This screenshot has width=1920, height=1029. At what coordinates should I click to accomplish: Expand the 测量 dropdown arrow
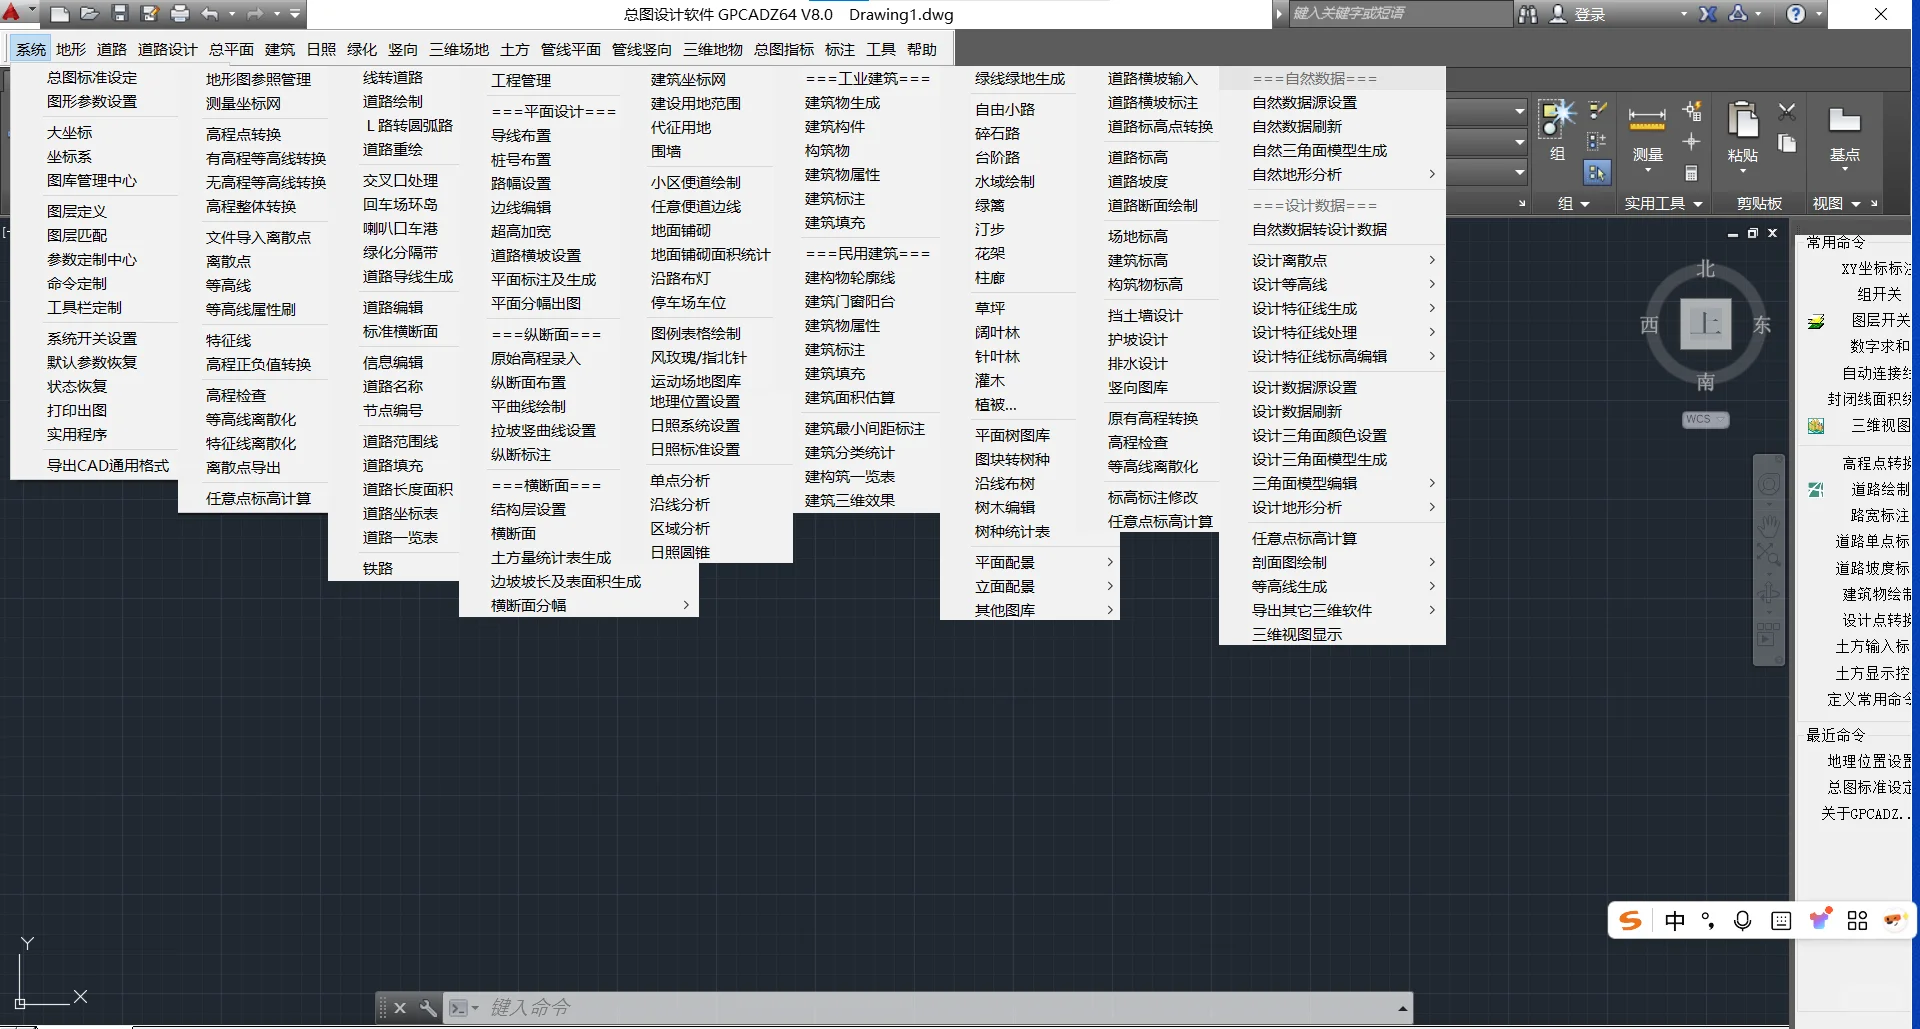[1648, 172]
